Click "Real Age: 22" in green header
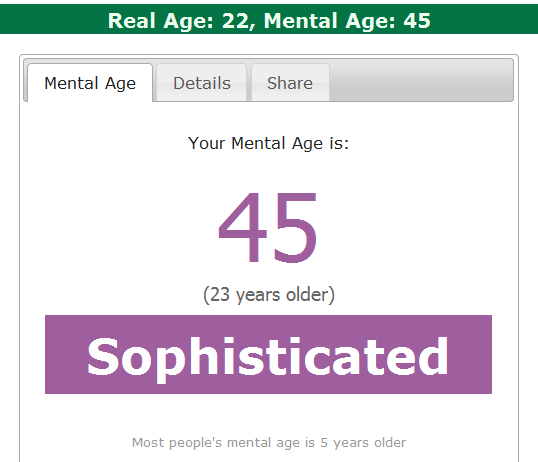Viewport: 538px width, 462px height. point(178,20)
